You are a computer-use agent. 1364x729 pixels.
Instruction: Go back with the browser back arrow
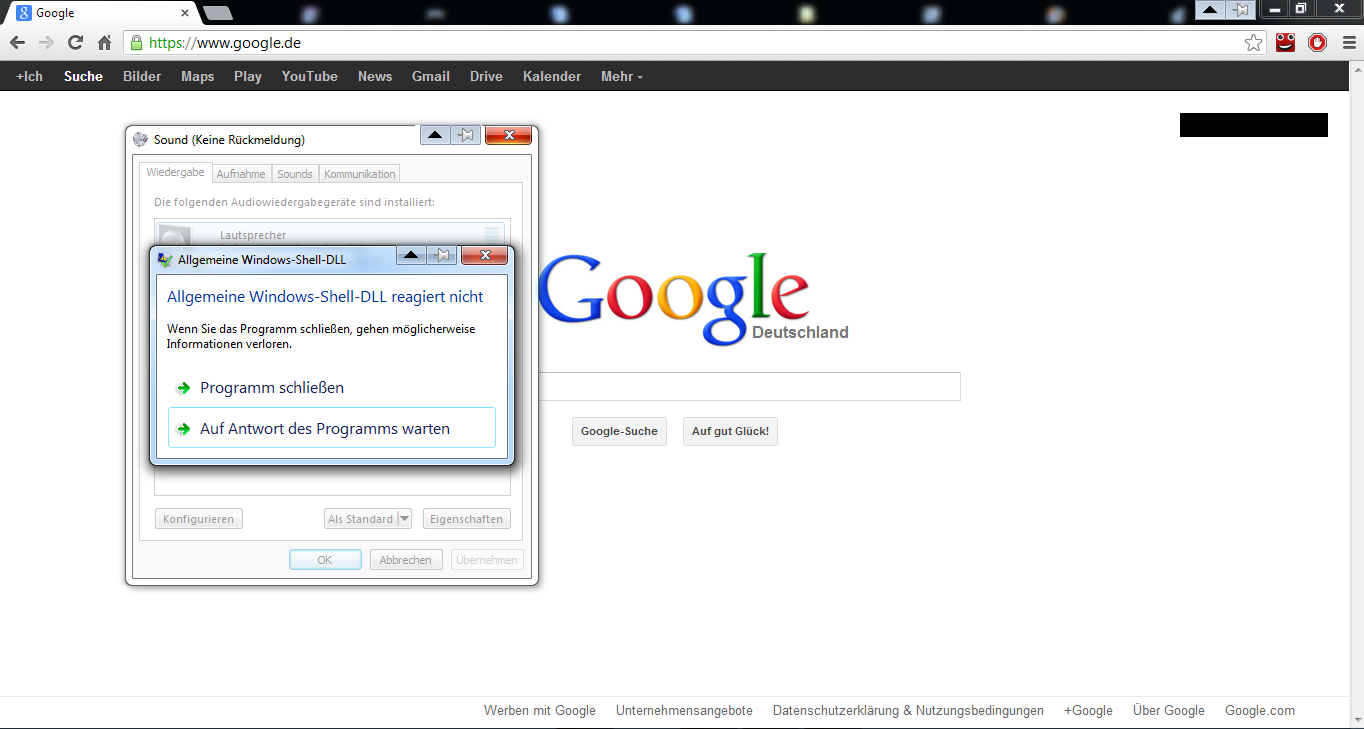pos(17,43)
